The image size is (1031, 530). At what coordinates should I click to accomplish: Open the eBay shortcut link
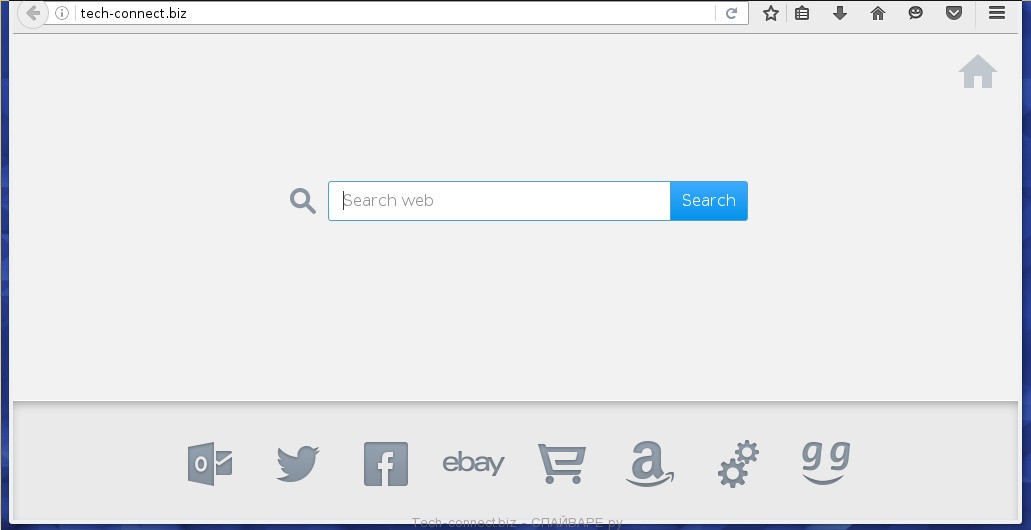point(473,464)
